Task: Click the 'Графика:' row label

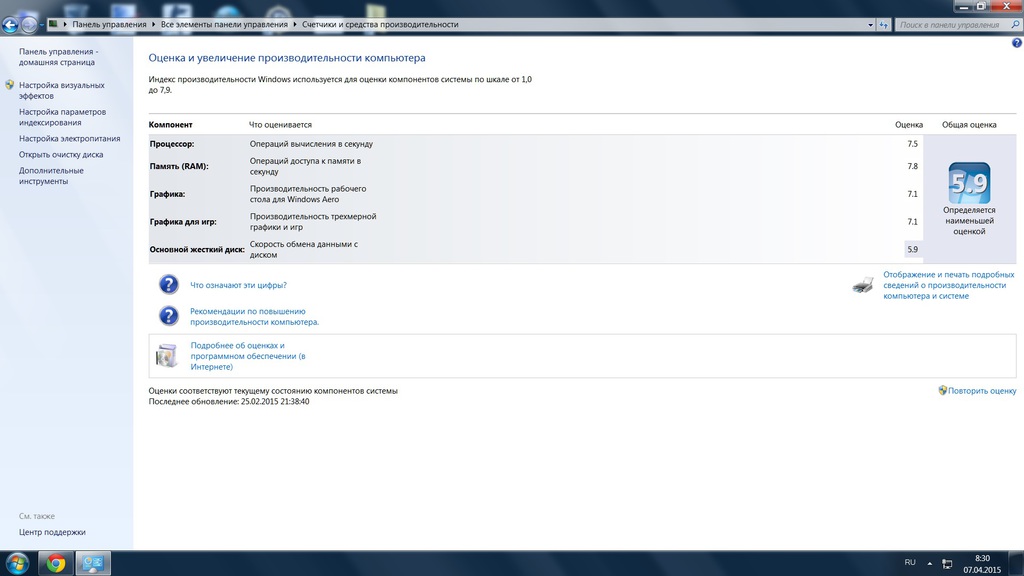Action: (x=167, y=194)
